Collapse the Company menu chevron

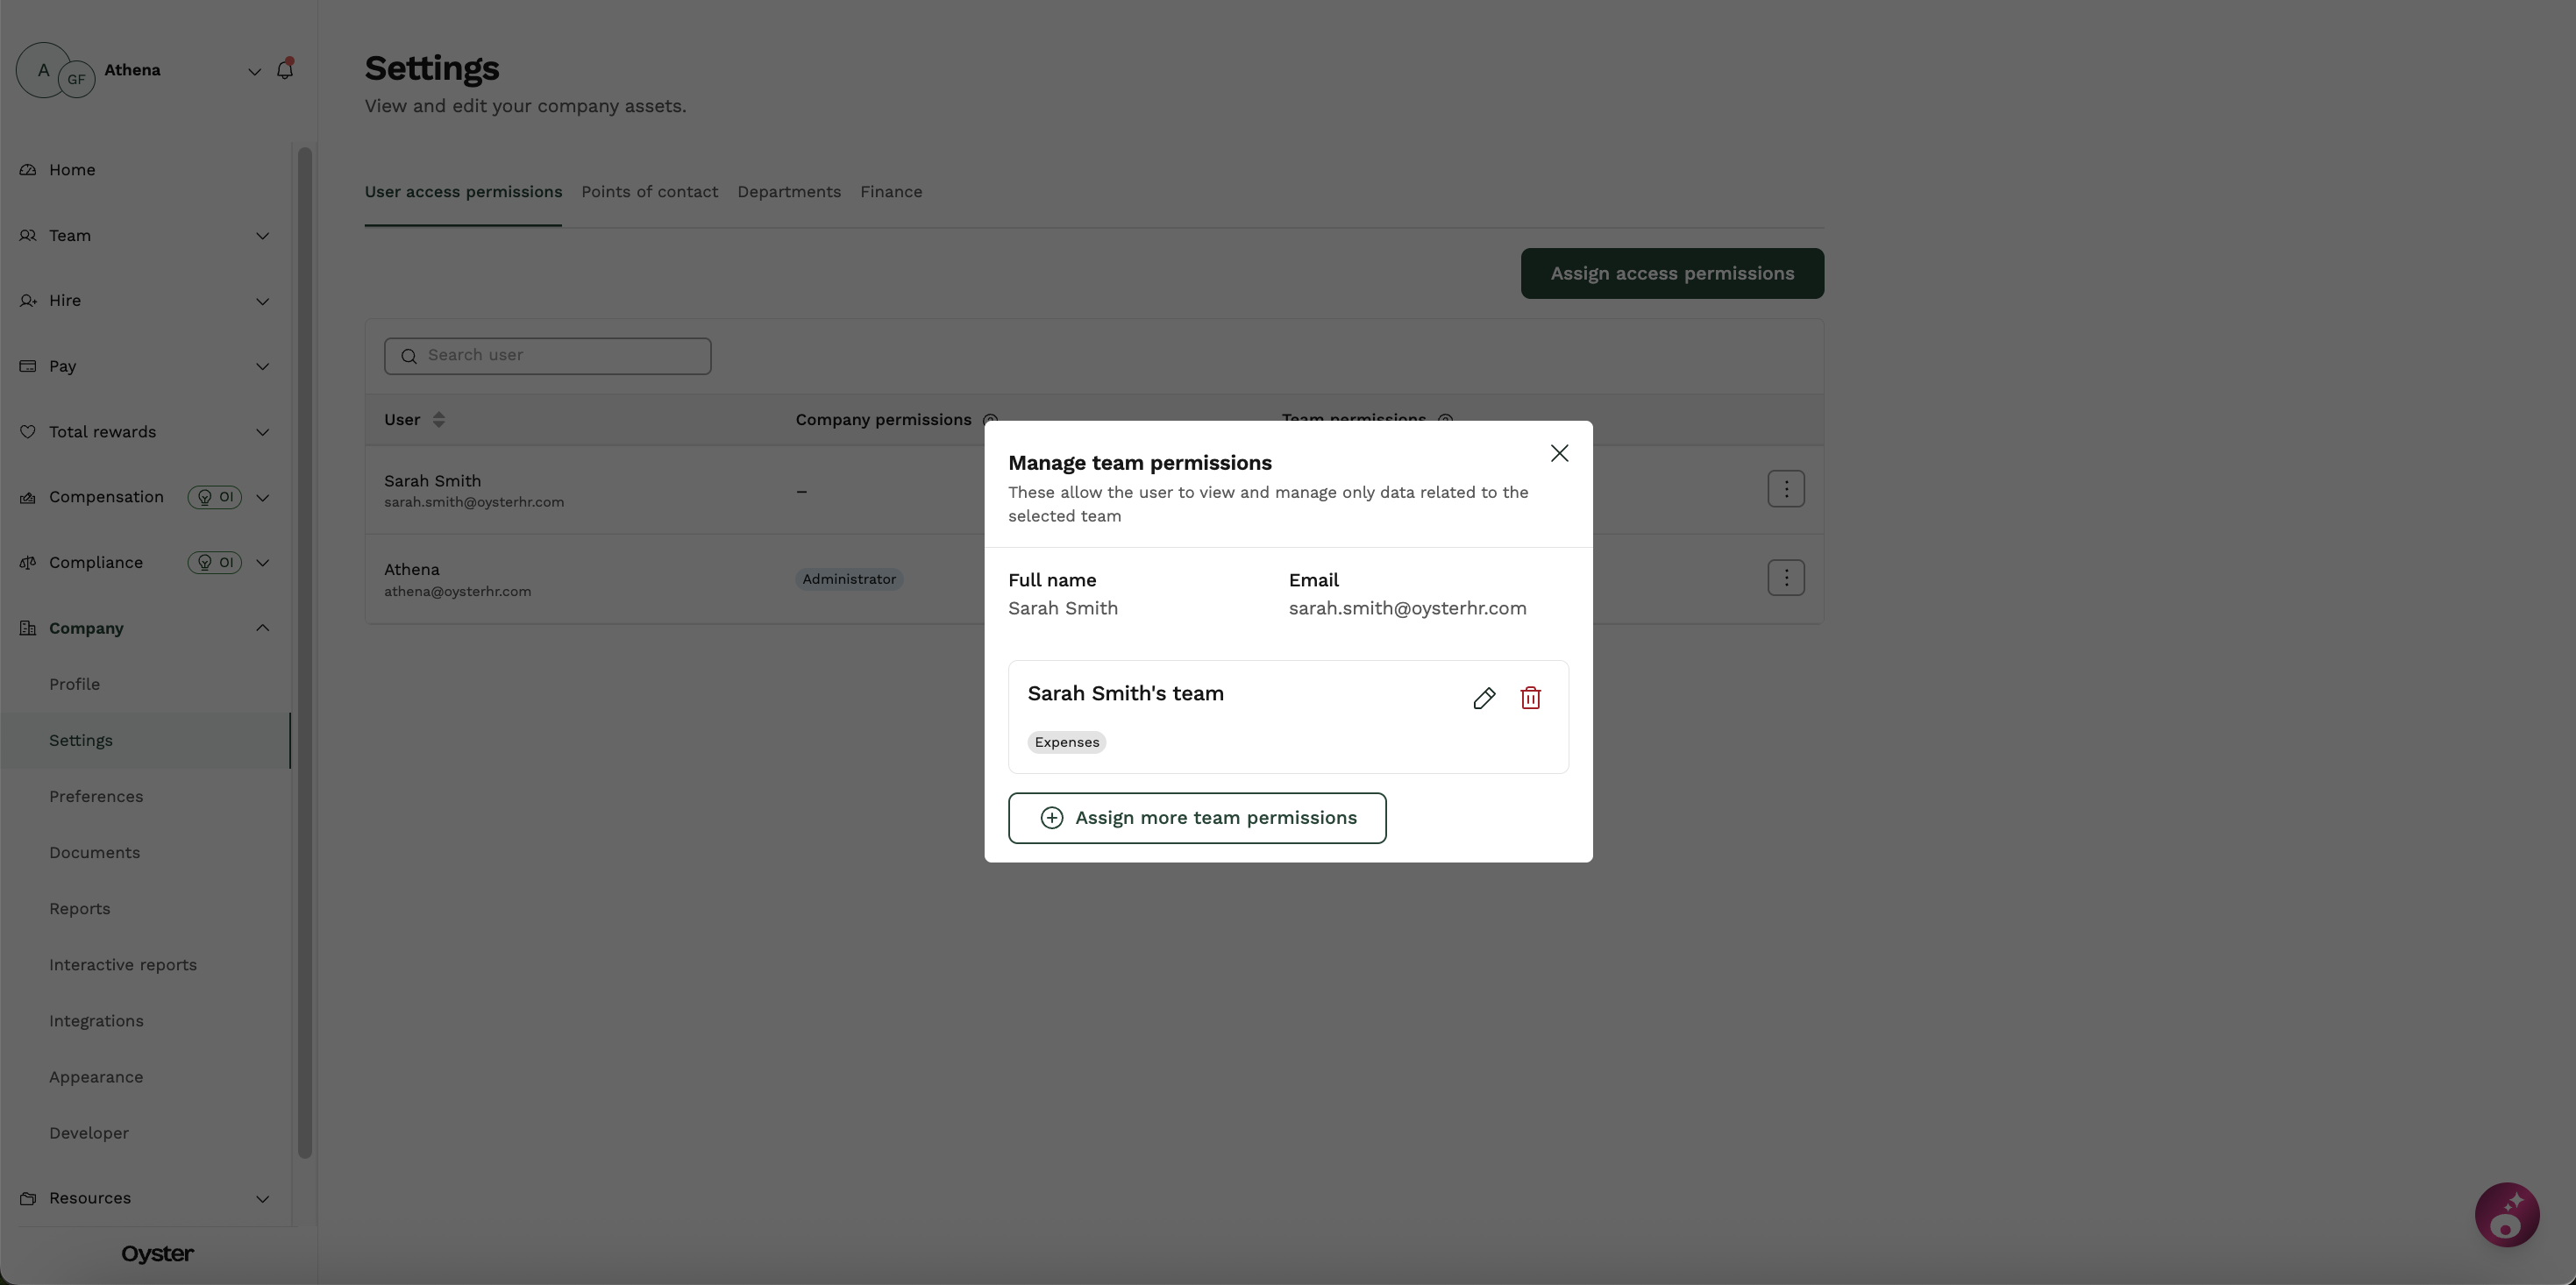[x=262, y=628]
